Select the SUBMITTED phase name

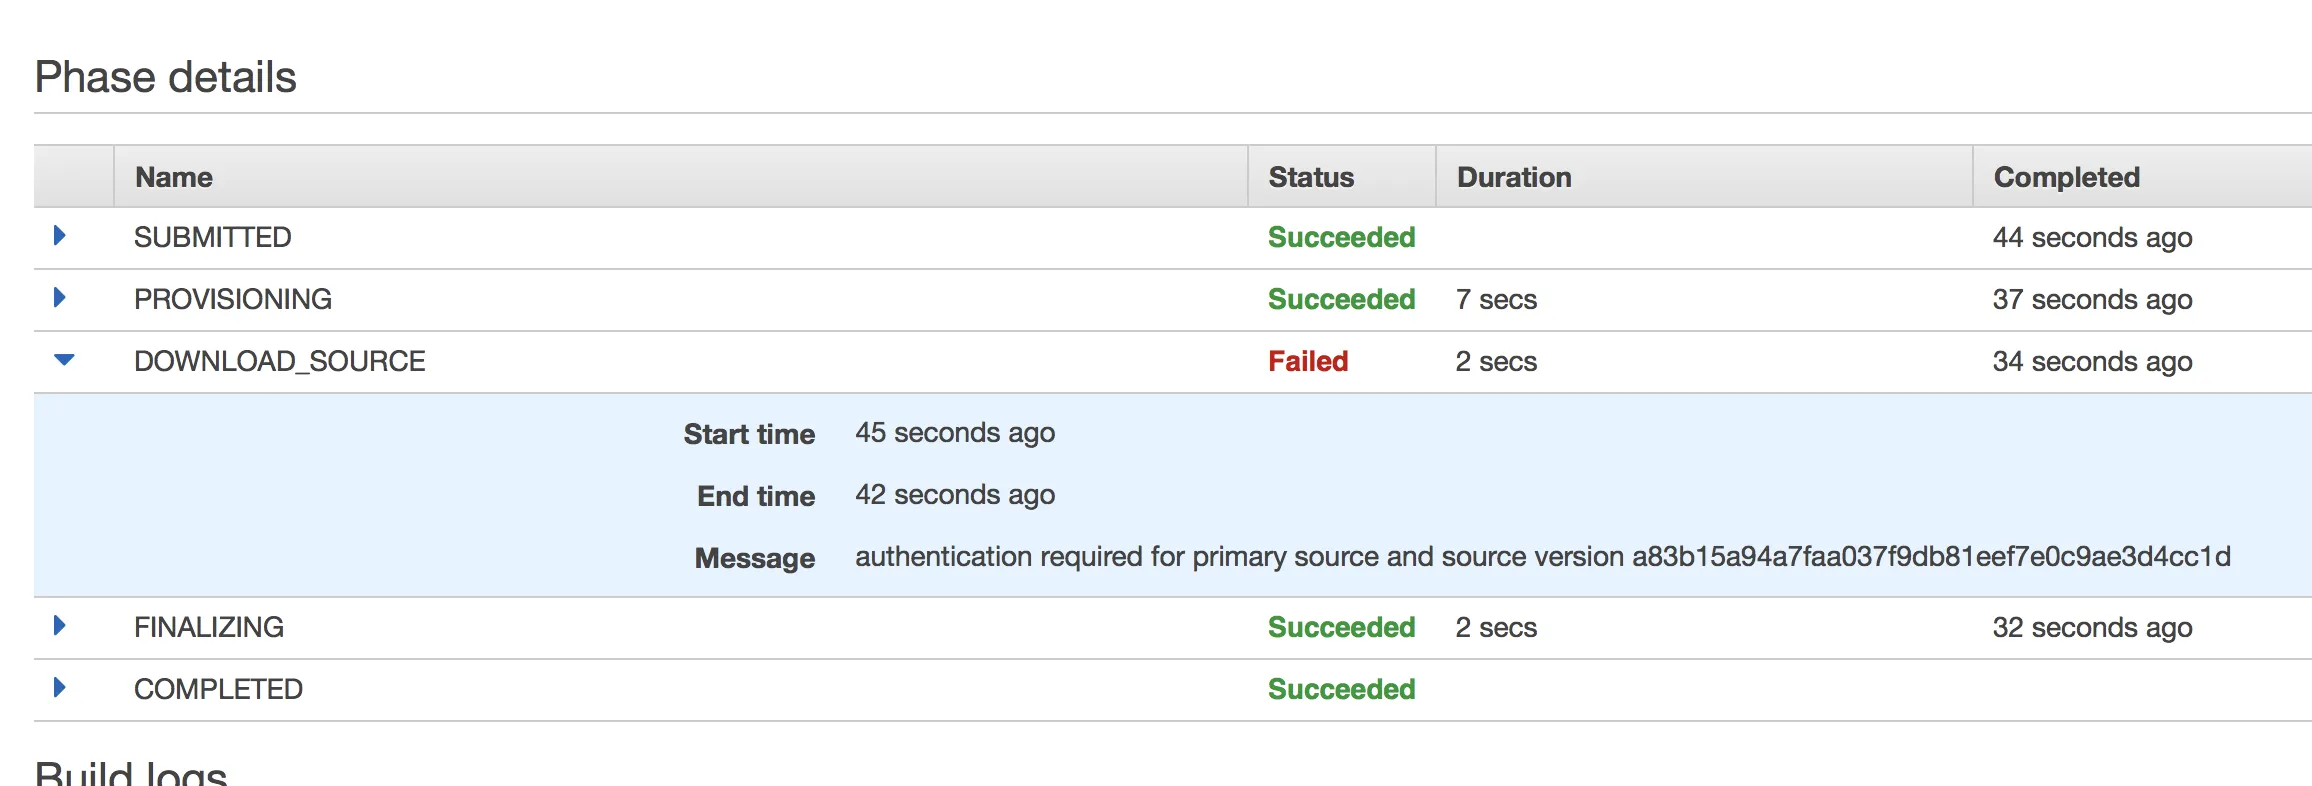coord(212,237)
